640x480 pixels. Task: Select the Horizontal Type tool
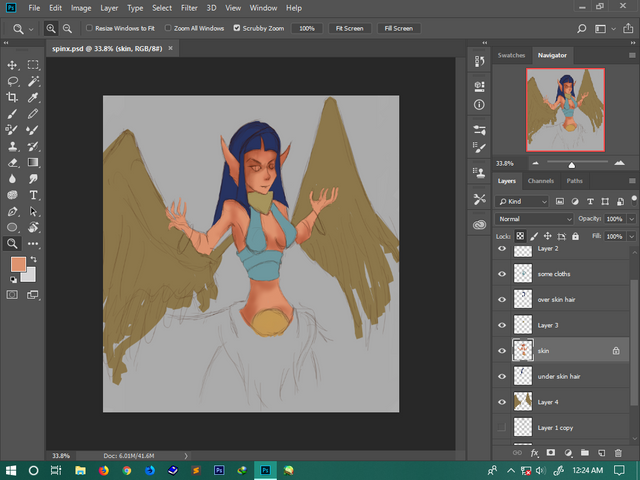(33, 195)
